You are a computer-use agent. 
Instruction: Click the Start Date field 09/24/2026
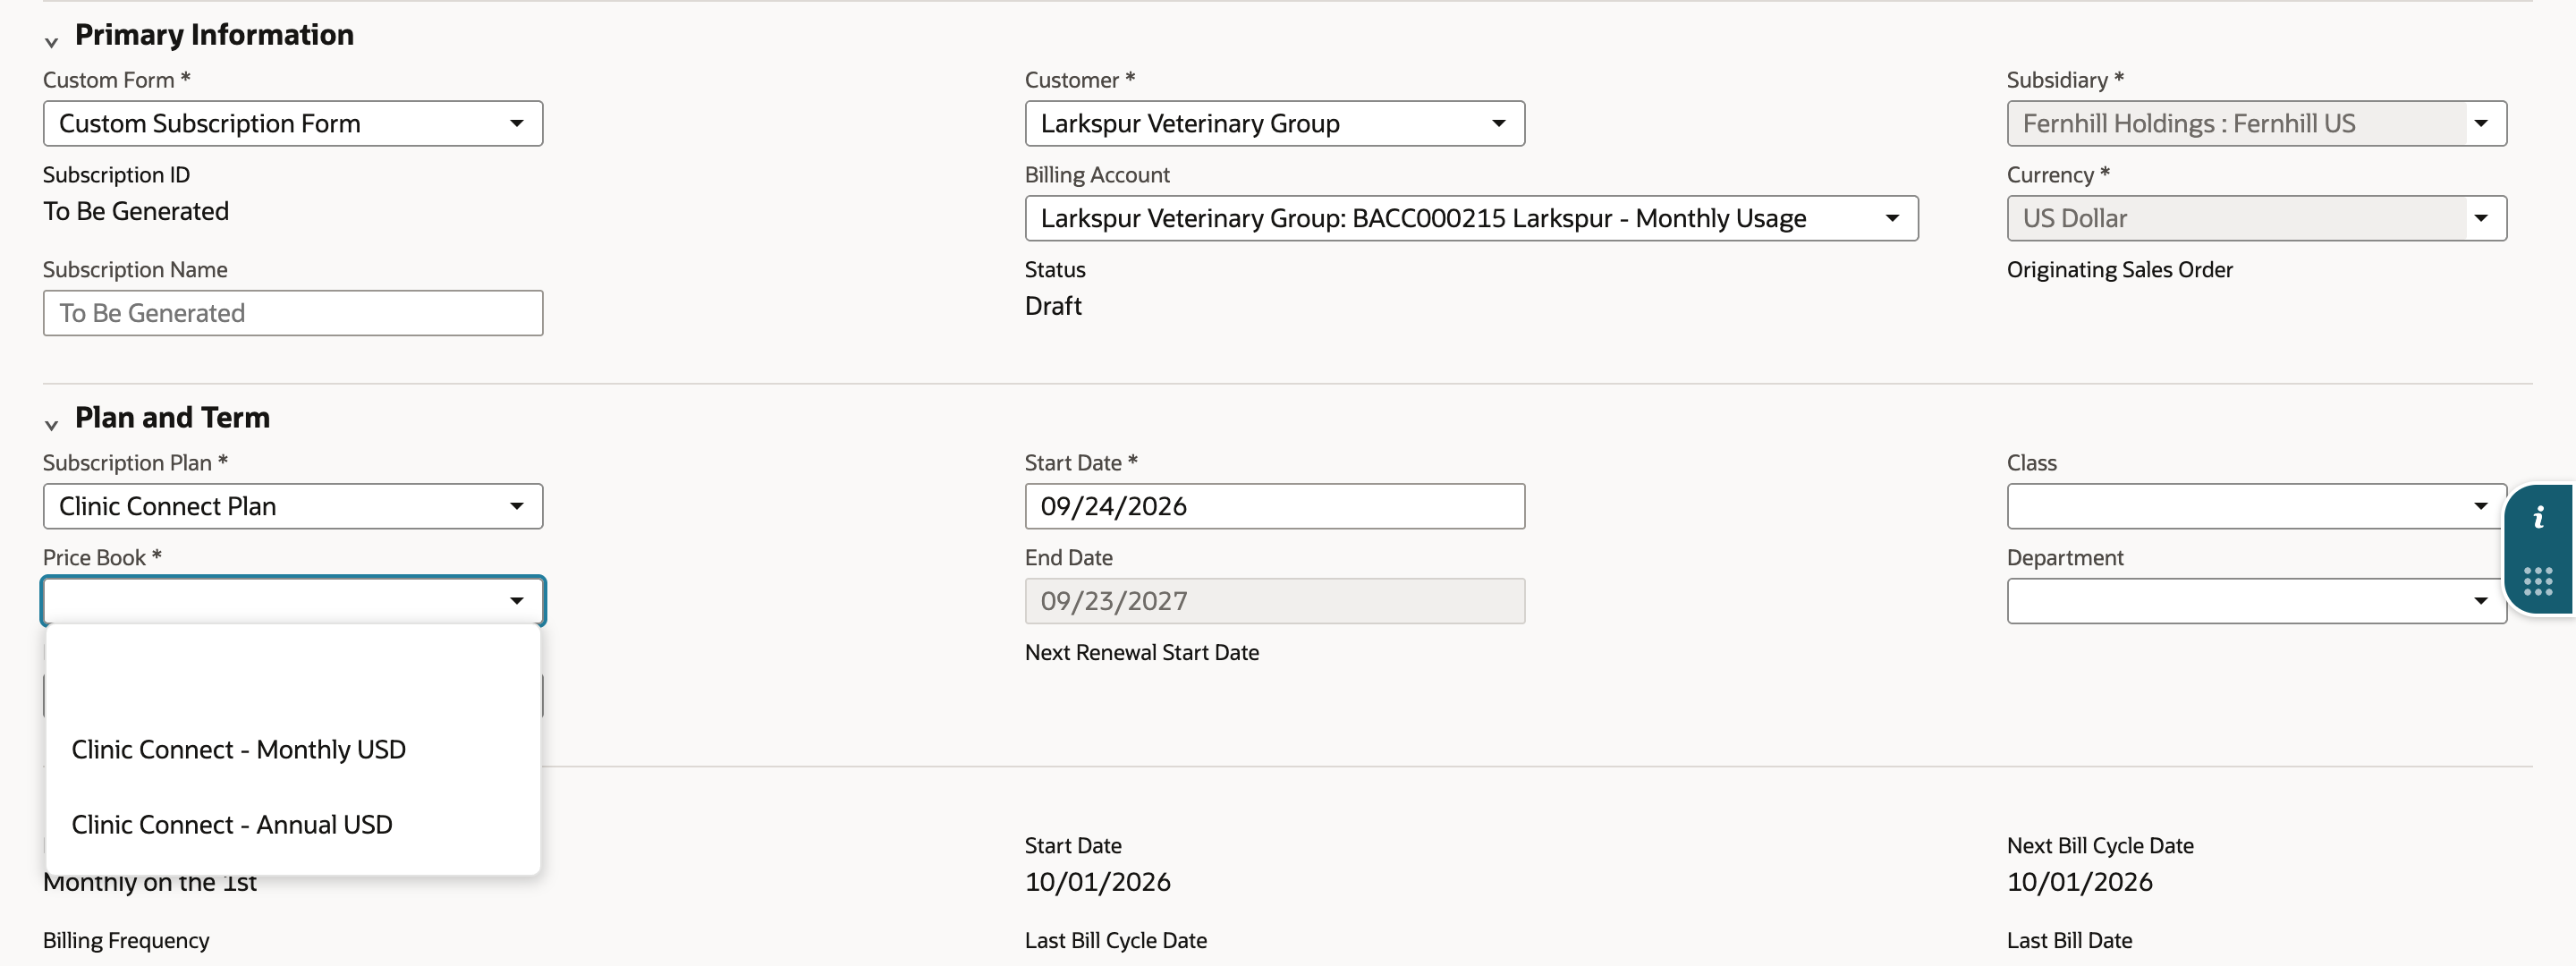coord(1274,506)
